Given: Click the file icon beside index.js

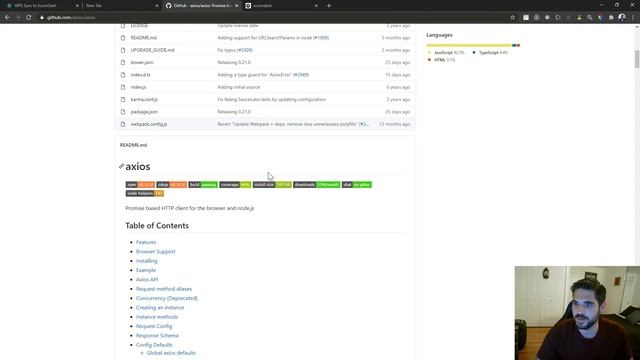Looking at the screenshot, I should coord(123,87).
